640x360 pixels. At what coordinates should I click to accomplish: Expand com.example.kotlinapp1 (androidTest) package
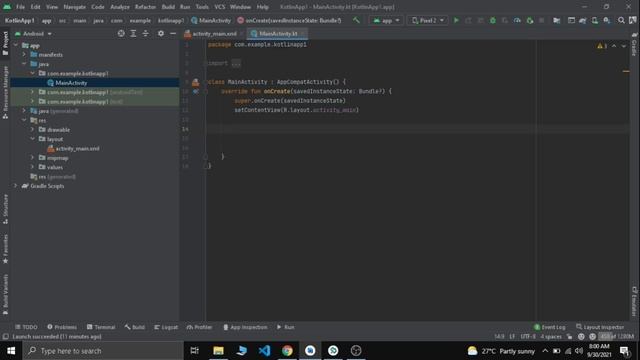pos(32,92)
